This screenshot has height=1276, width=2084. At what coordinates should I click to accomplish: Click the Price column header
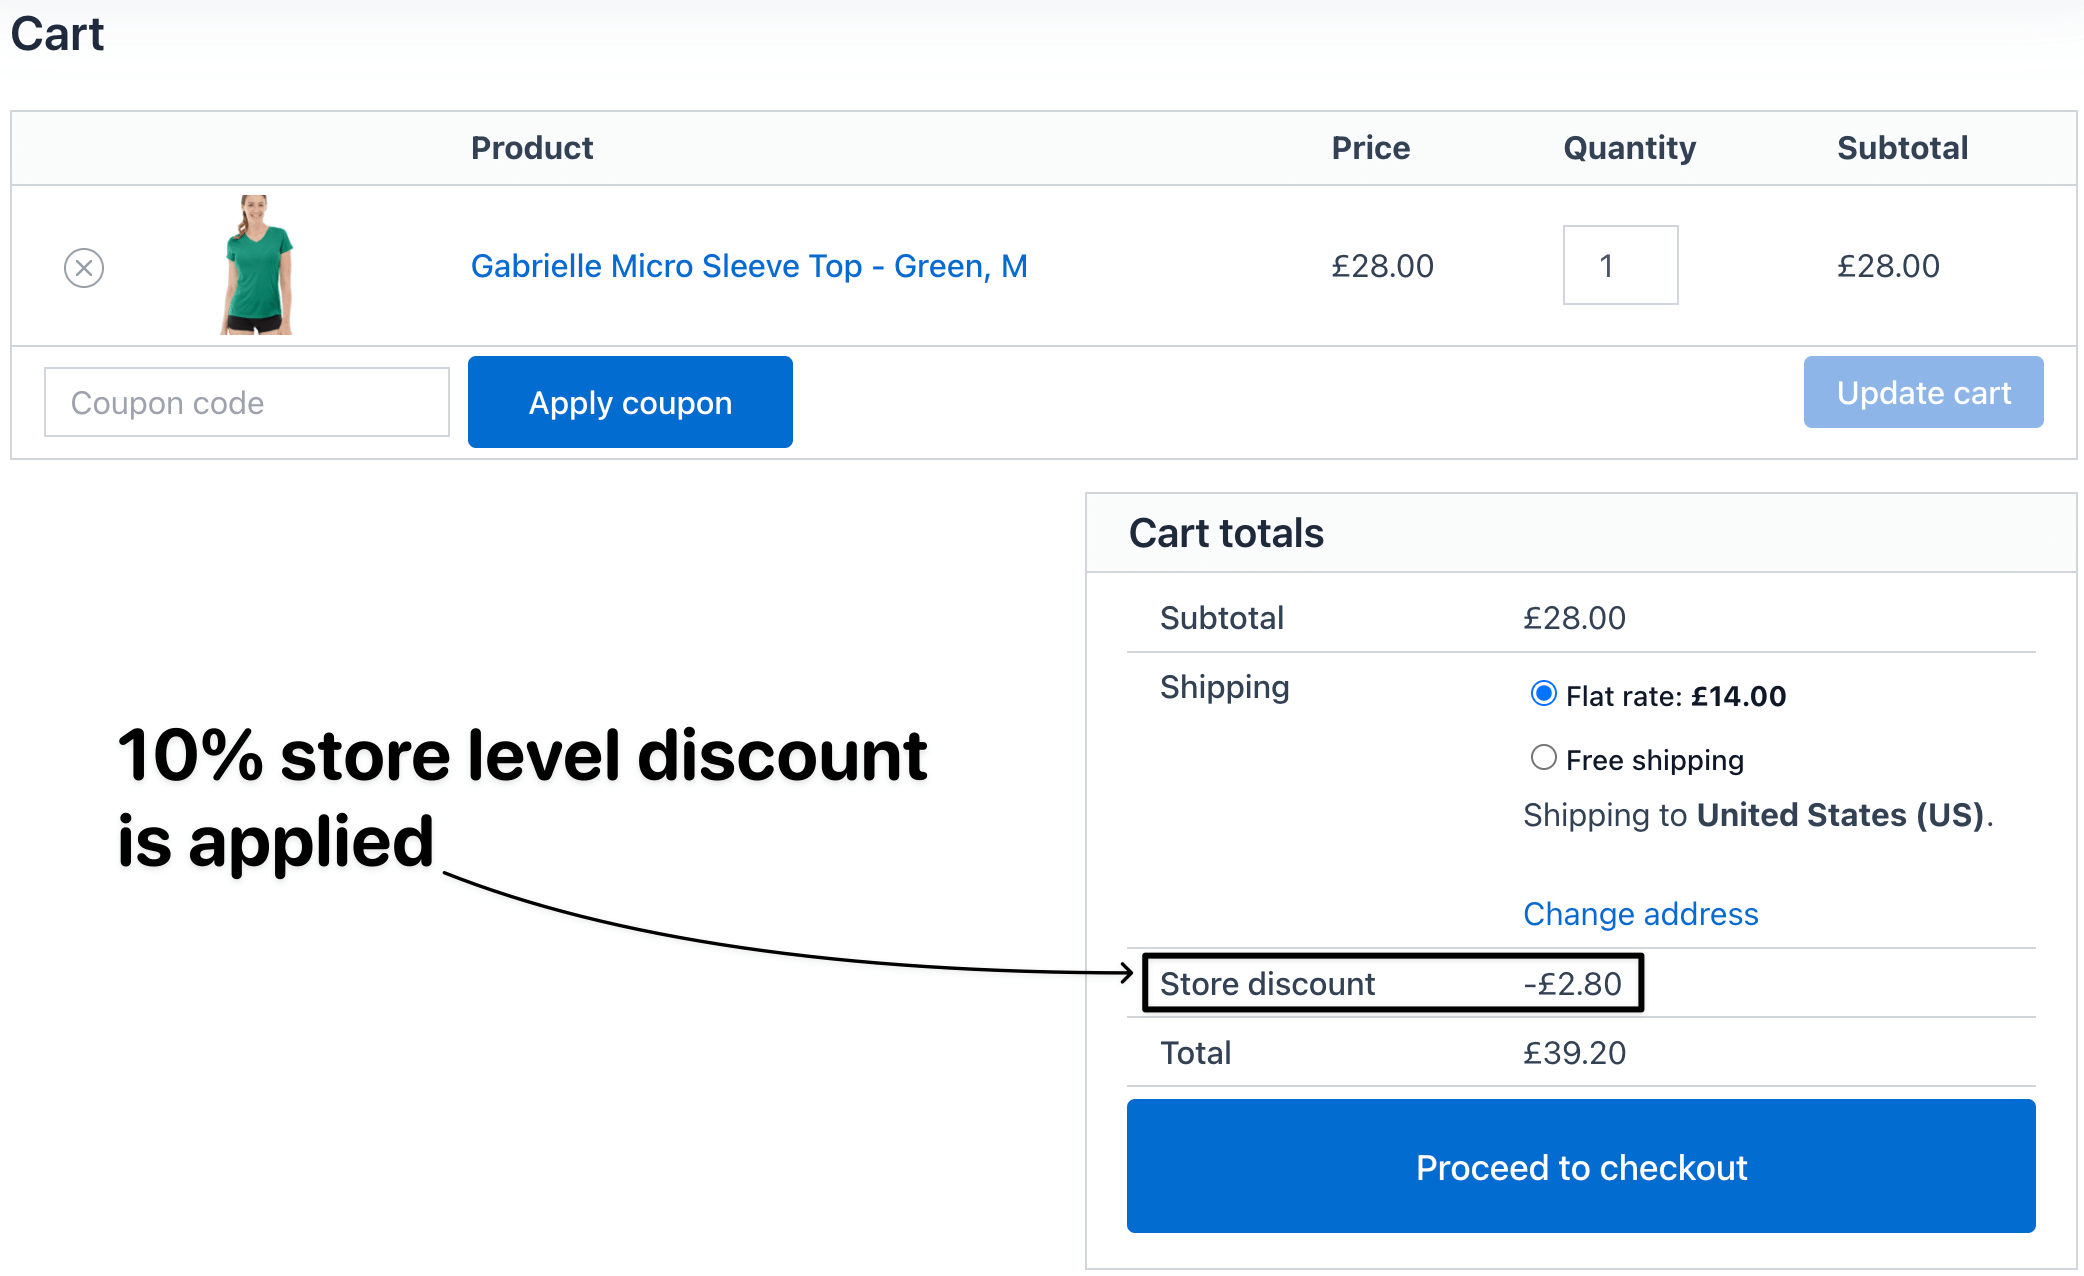point(1370,148)
